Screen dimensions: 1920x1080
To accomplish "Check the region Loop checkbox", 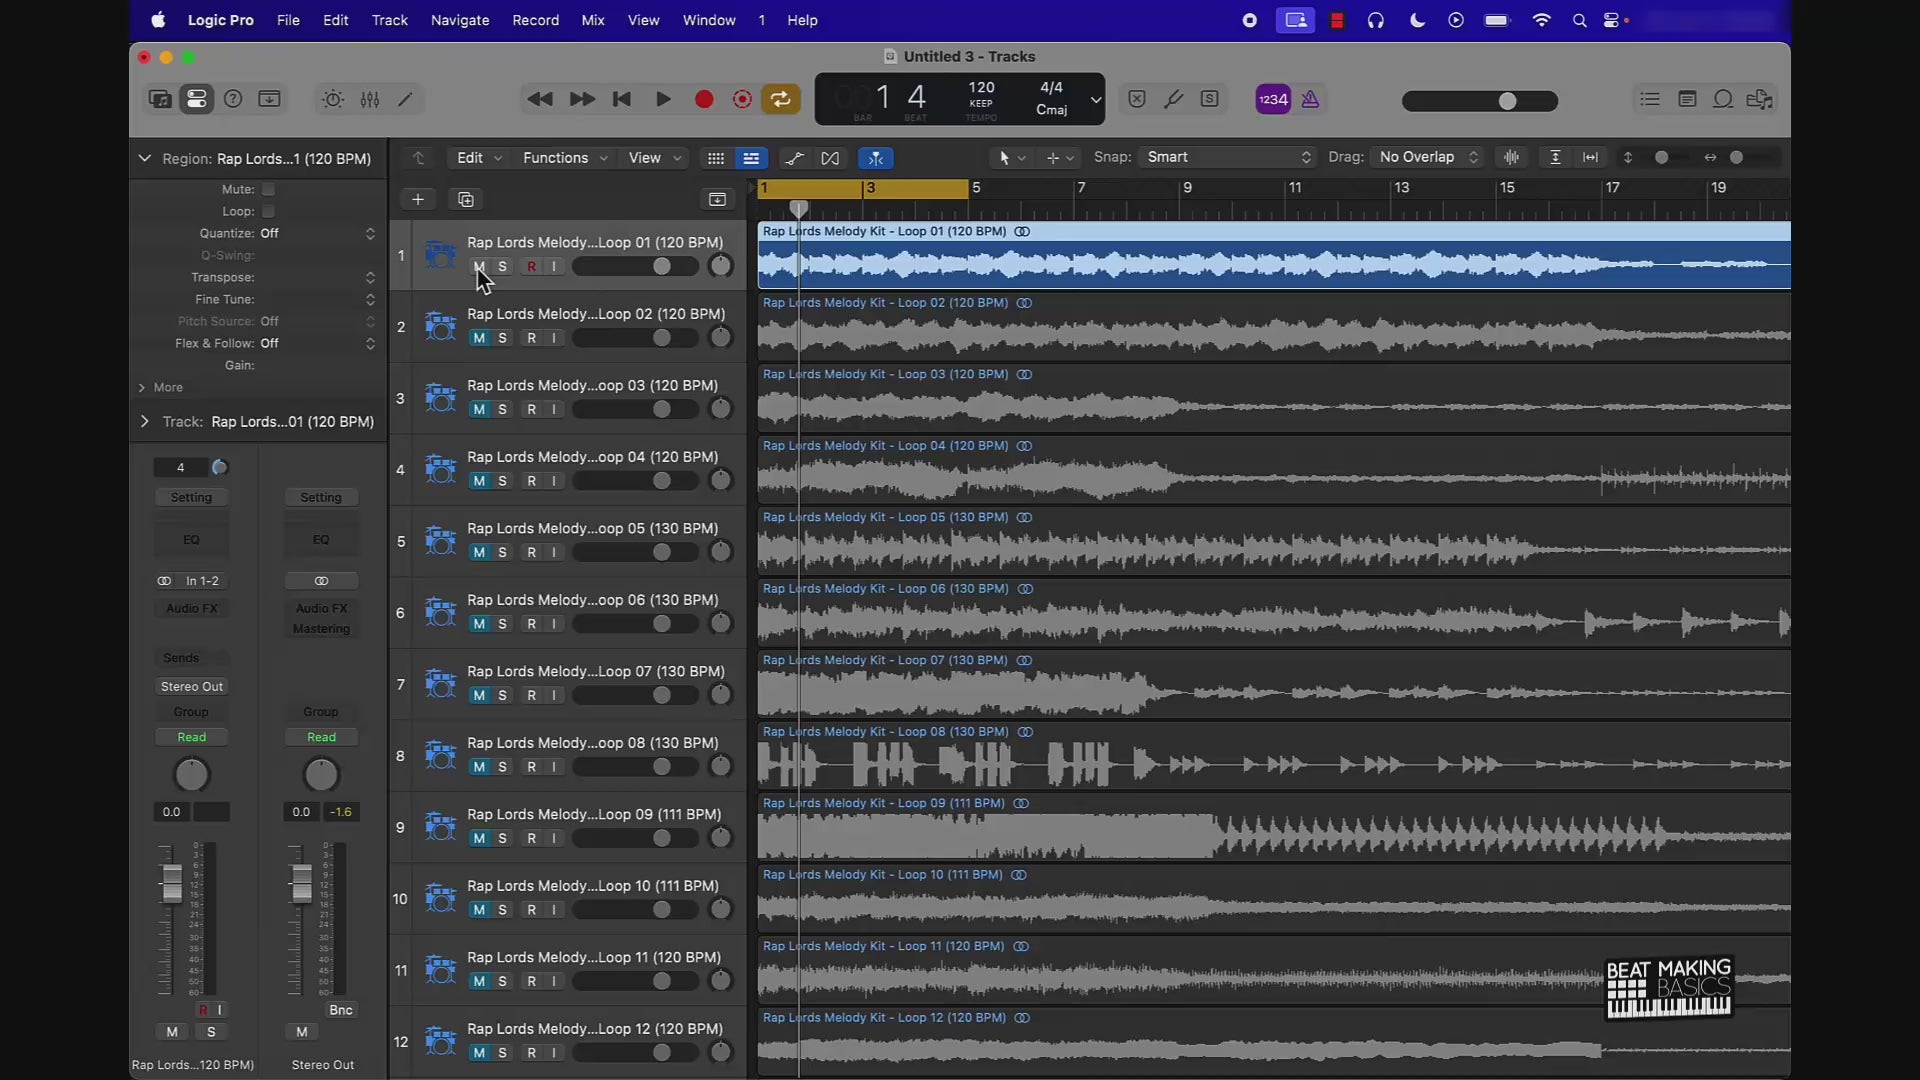I will [268, 211].
